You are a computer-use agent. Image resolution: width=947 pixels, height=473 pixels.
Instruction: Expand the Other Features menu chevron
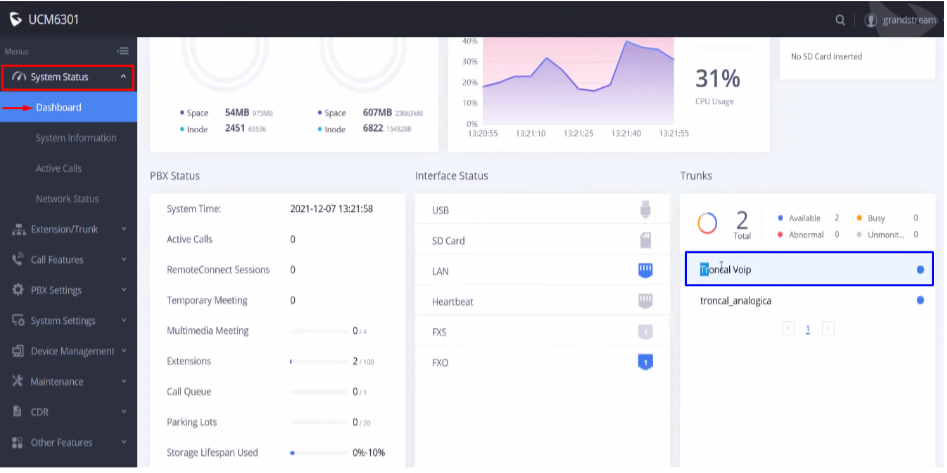pyautogui.click(x=124, y=442)
